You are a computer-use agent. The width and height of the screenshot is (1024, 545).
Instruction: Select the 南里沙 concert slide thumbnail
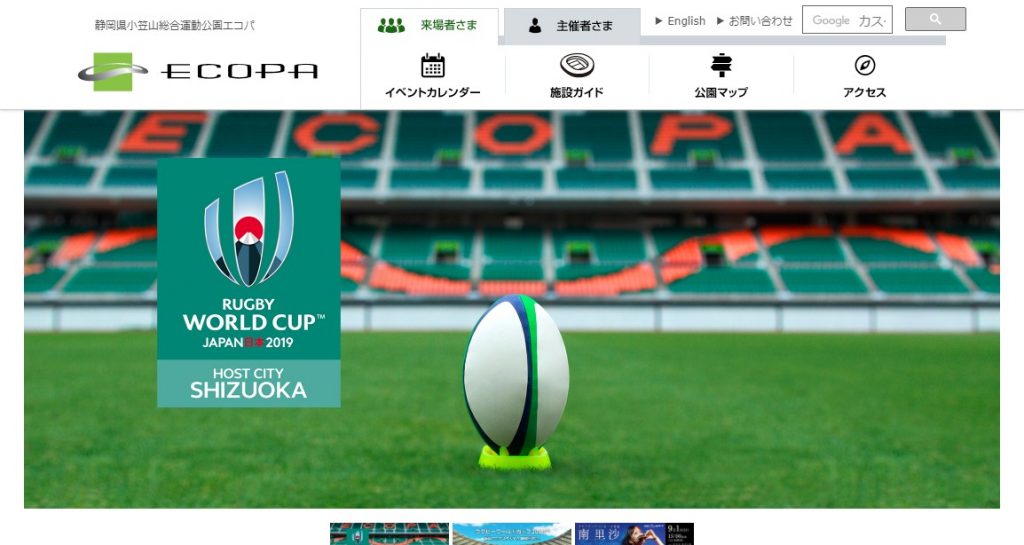634,534
